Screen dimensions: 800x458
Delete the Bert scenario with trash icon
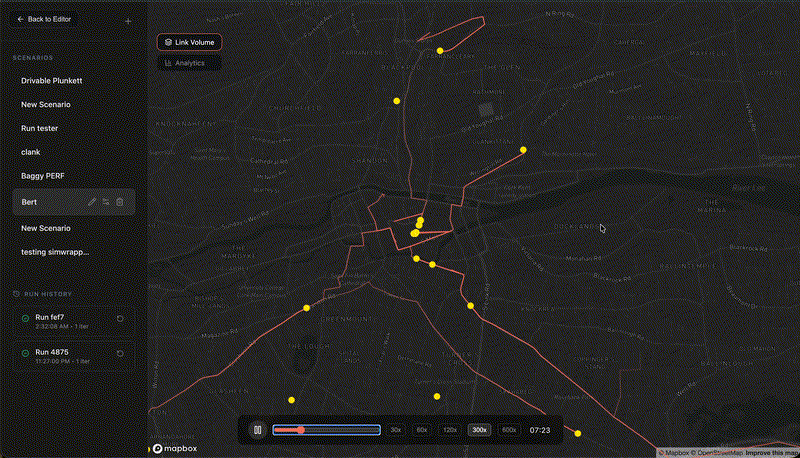[120, 202]
